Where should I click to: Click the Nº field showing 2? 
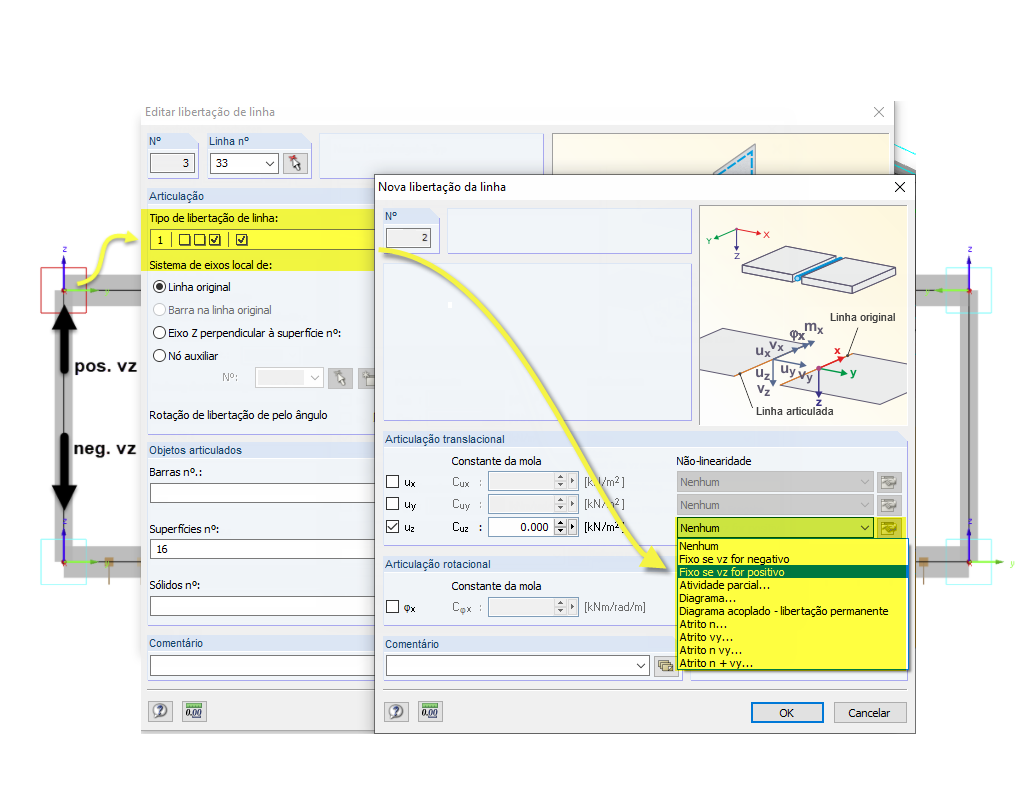(408, 238)
